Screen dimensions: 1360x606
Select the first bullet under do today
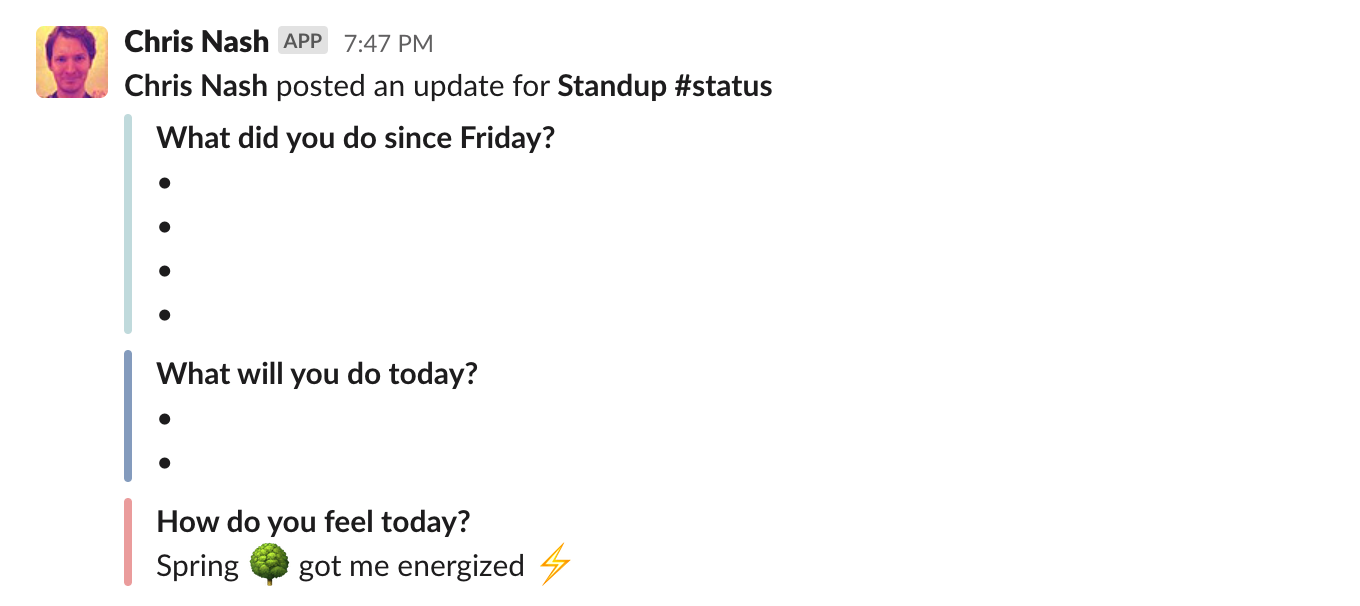(165, 419)
